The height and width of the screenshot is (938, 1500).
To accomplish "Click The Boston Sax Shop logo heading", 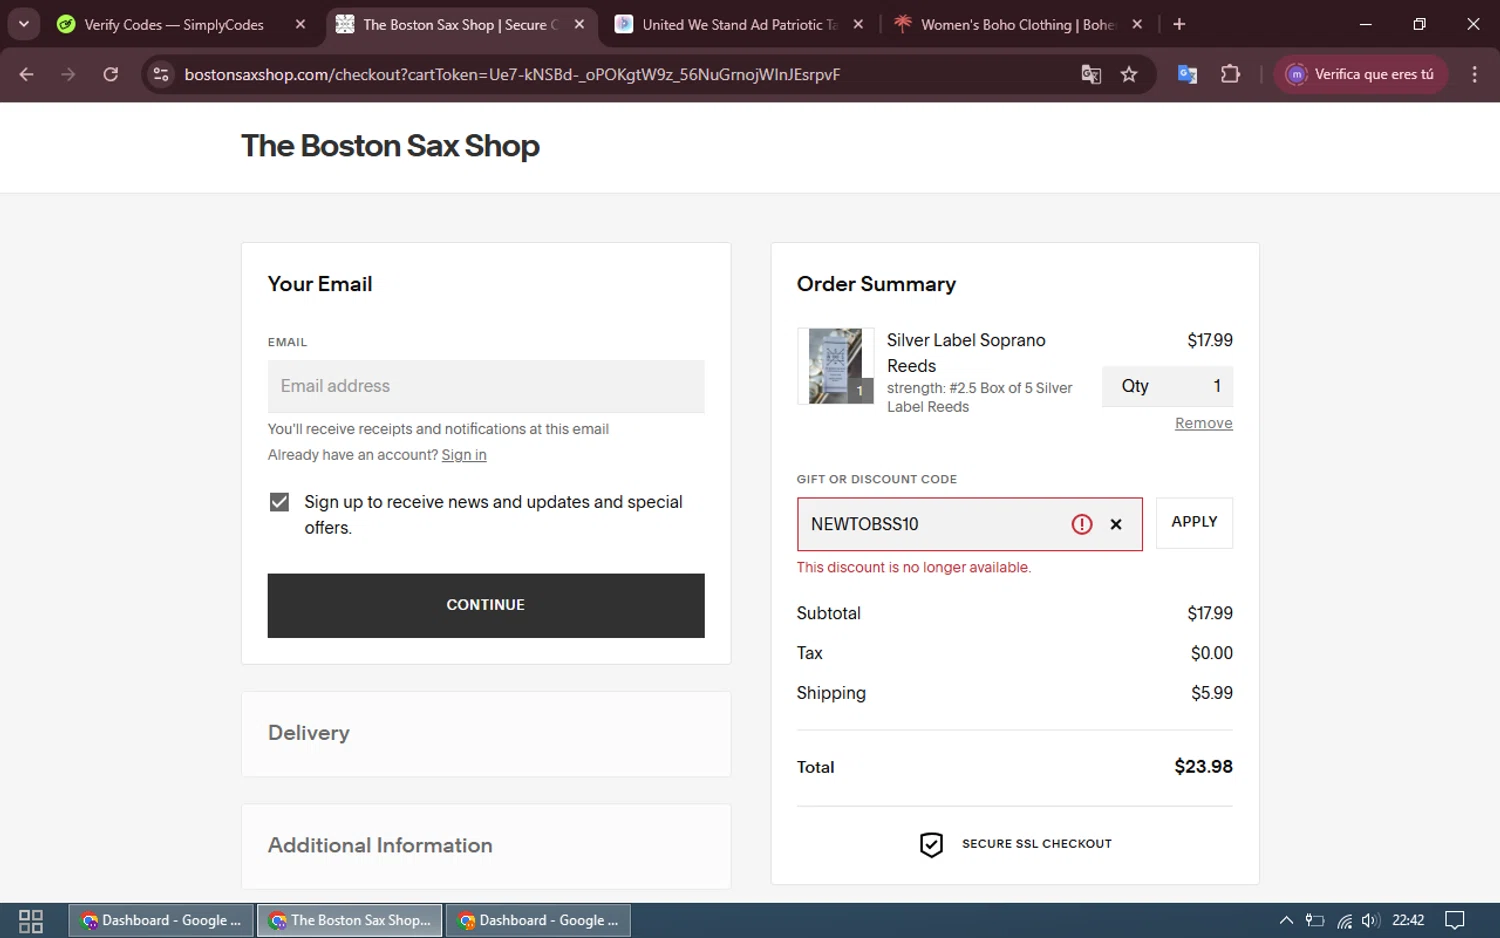I will tap(390, 146).
